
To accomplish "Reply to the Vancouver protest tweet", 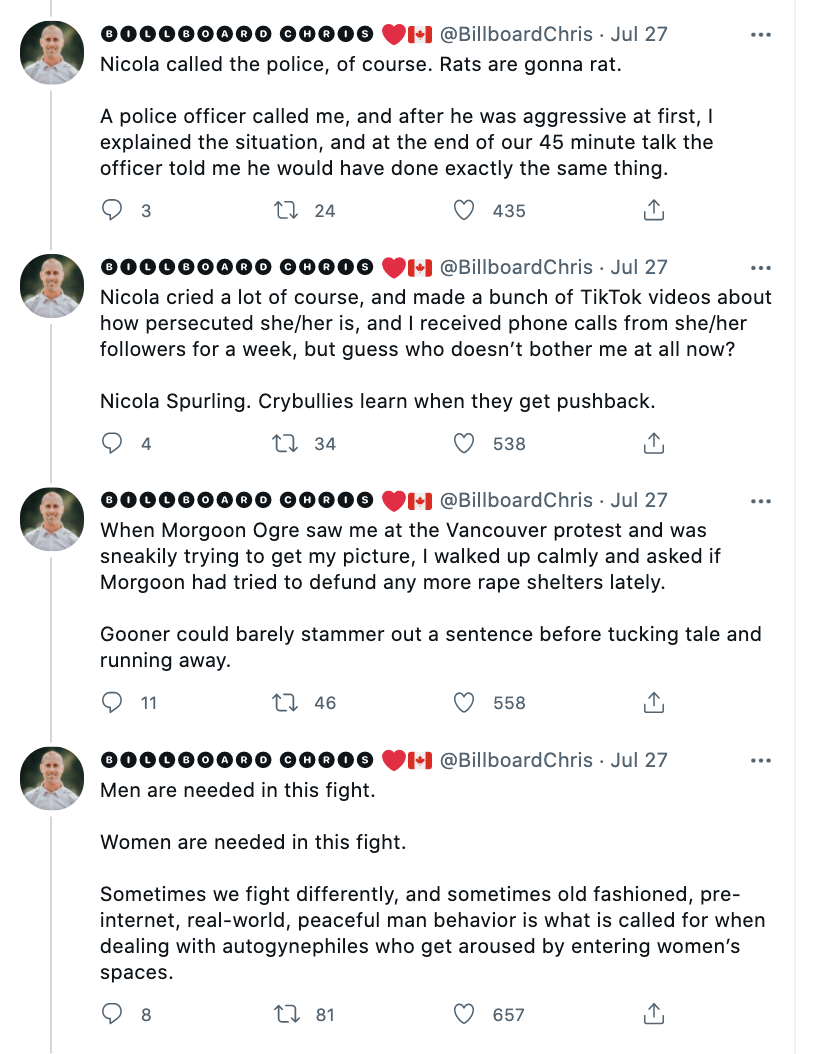I will pyautogui.click(x=112, y=702).
